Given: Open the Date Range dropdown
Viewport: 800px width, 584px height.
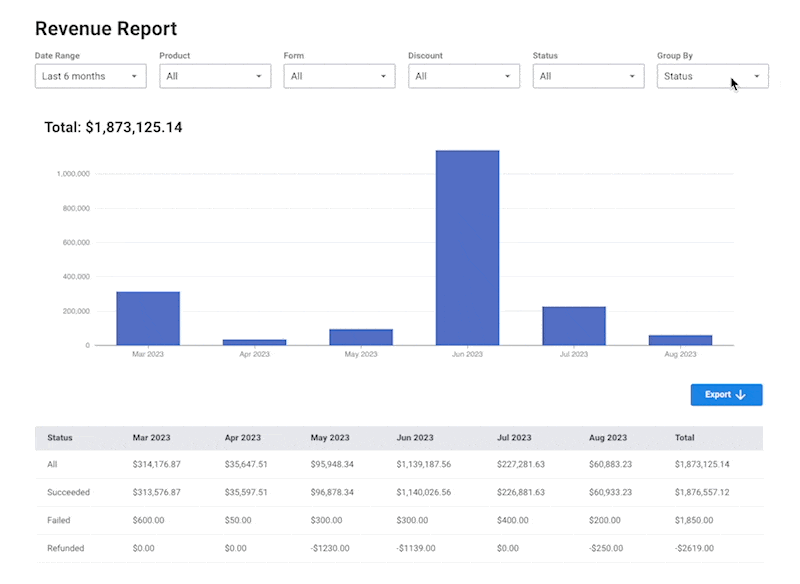Looking at the screenshot, I should tap(91, 76).
